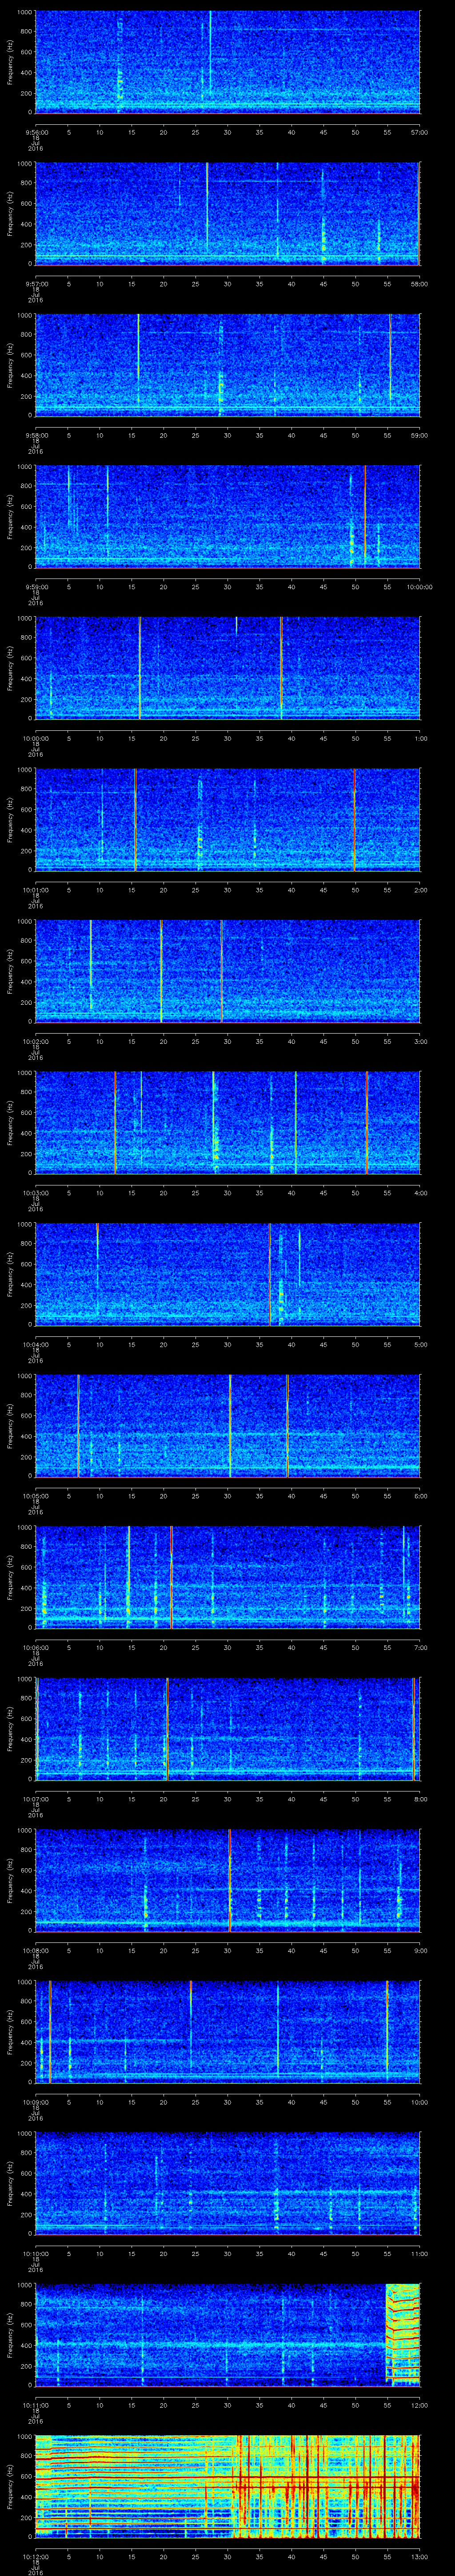Choose the spectrogram panel starting at 10:02:00

pos(227,971)
